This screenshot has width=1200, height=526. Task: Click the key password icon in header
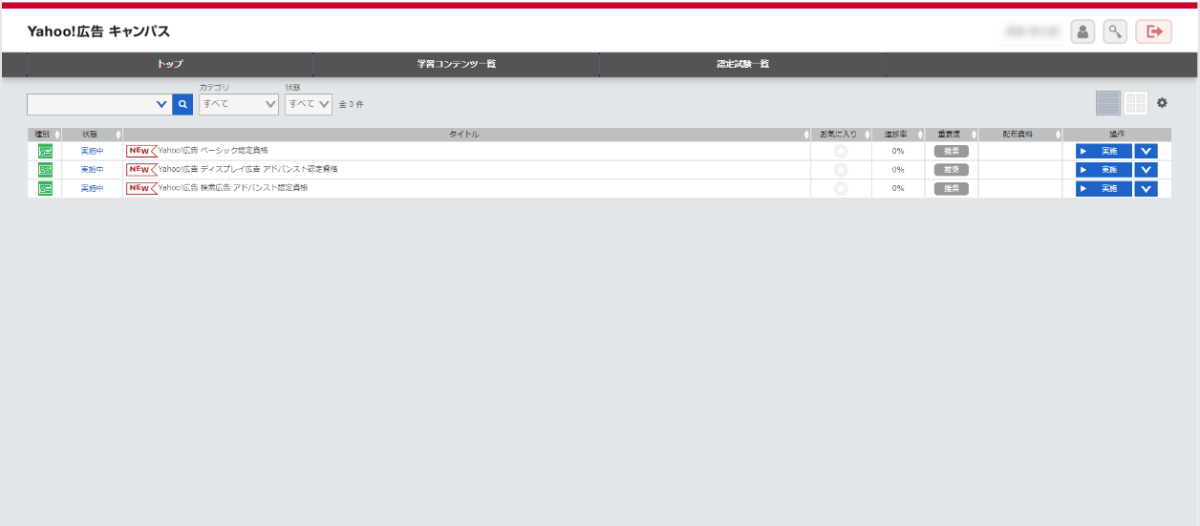coord(1115,32)
